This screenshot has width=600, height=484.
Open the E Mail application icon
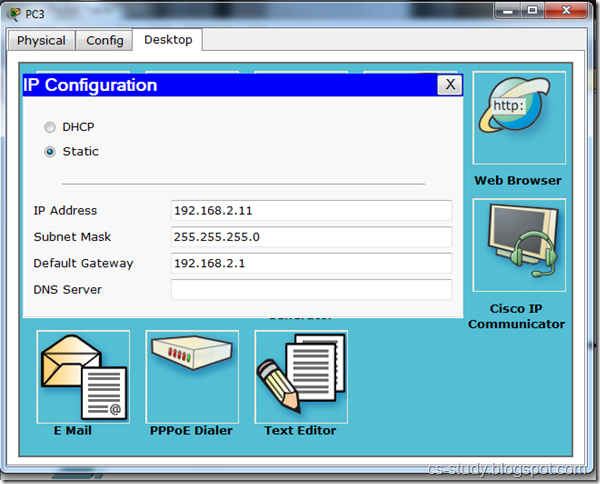pyautogui.click(x=83, y=377)
